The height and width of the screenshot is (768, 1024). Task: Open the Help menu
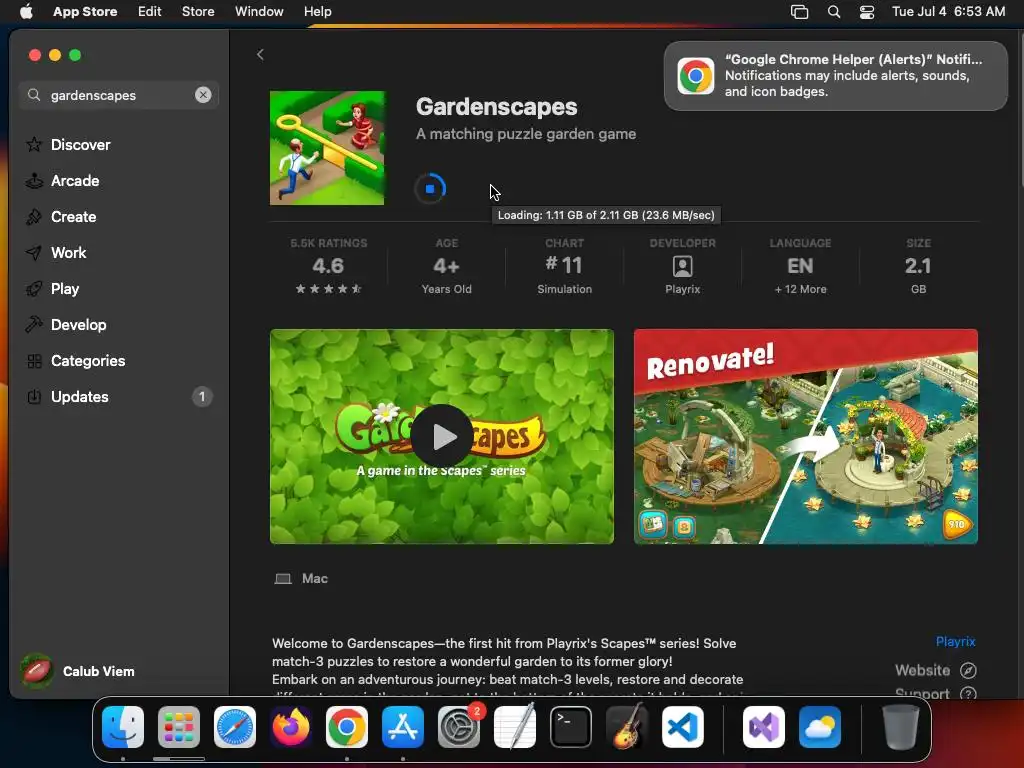317,11
